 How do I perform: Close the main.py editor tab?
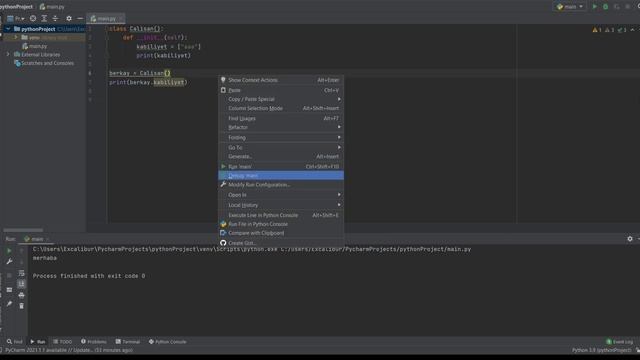[x=121, y=18]
